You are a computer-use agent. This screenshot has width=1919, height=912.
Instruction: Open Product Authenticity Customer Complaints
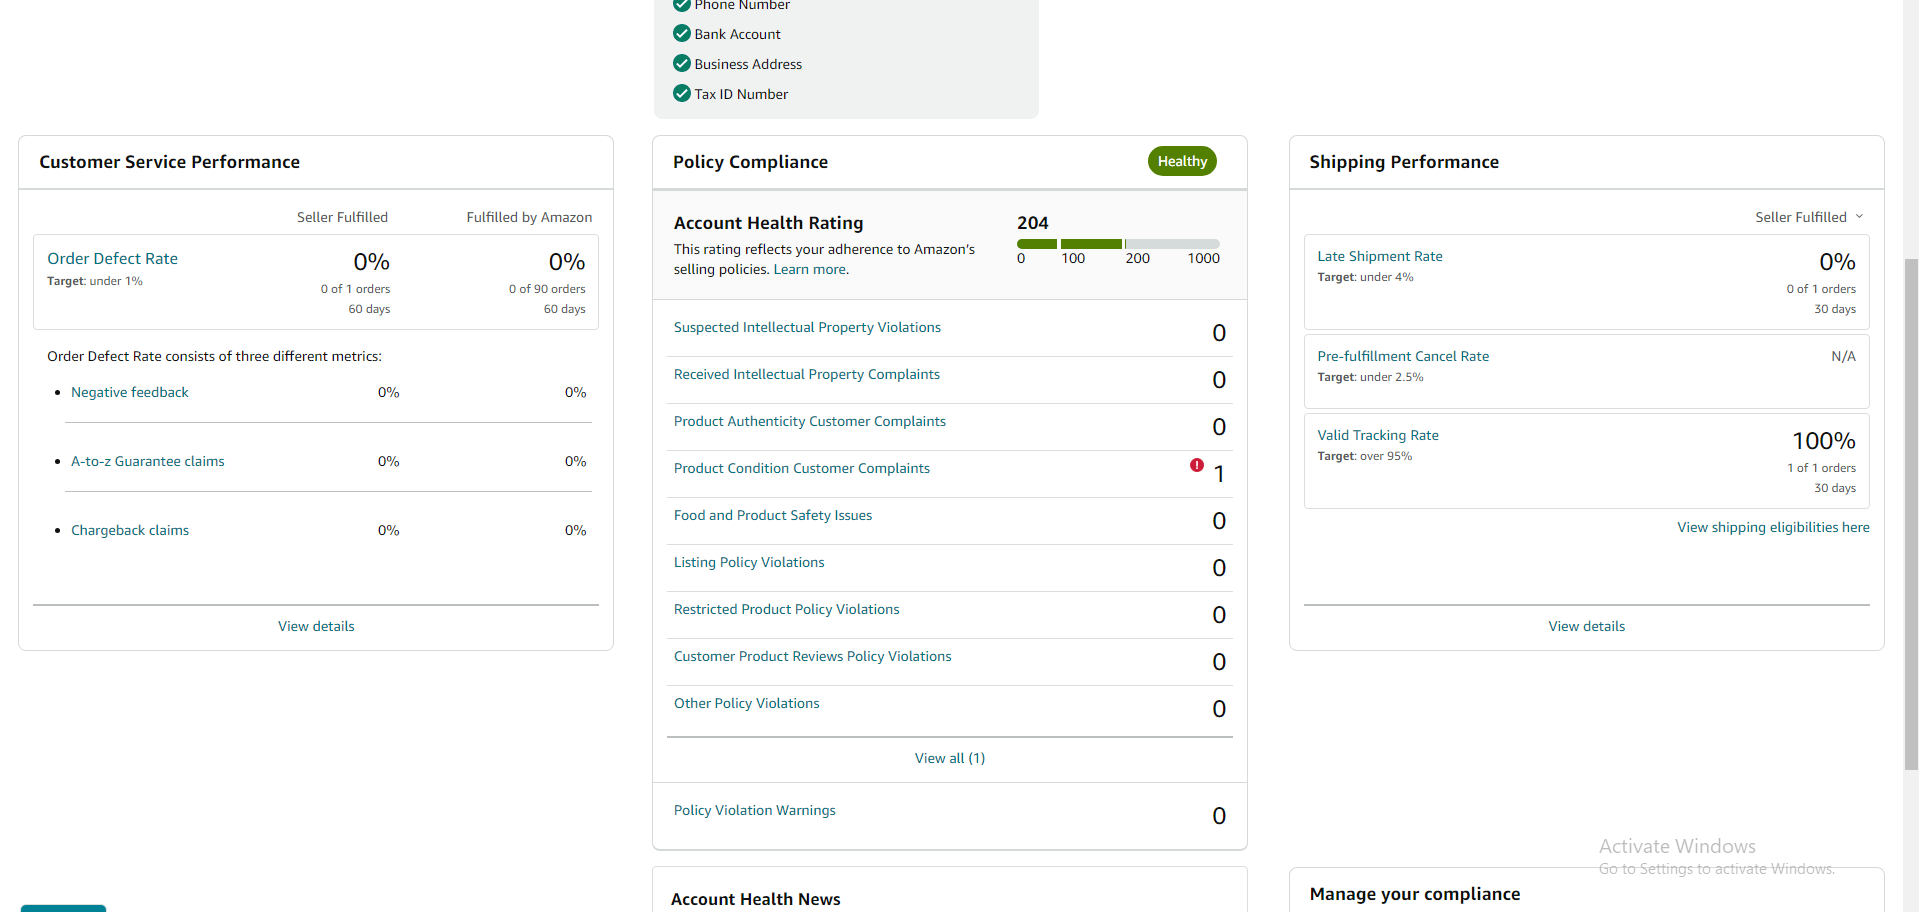tap(810, 421)
